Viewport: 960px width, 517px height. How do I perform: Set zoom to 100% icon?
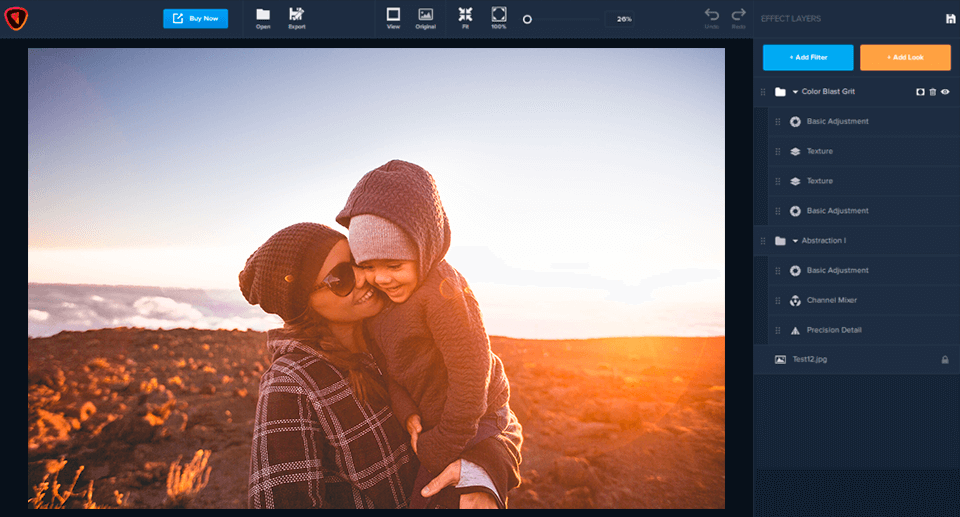(498, 15)
